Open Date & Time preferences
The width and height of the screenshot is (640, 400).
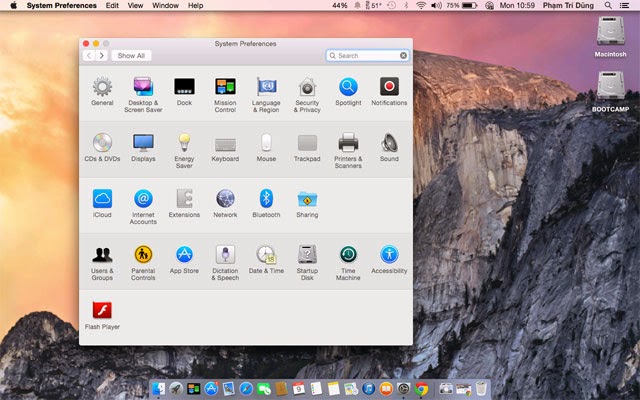[x=266, y=259]
